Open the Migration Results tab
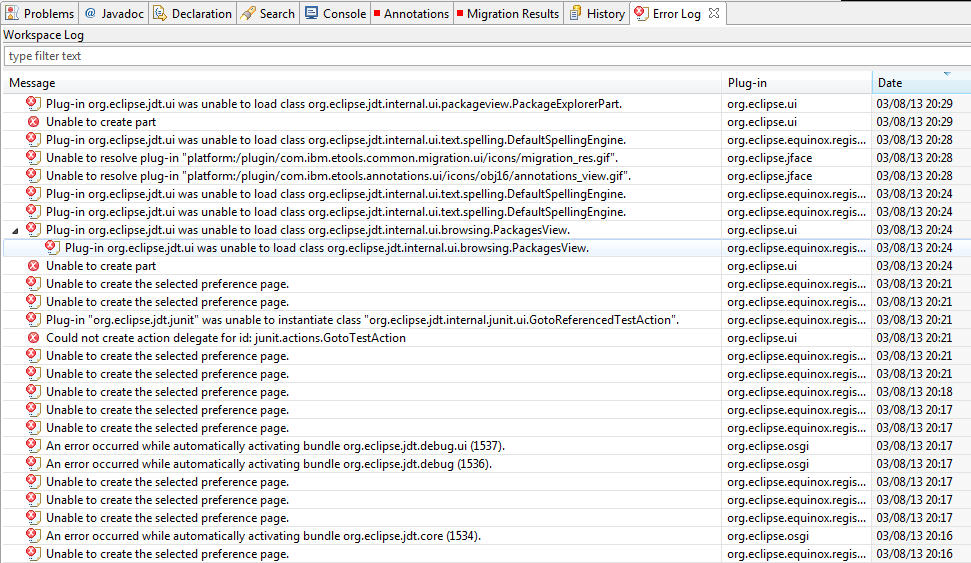 [508, 13]
